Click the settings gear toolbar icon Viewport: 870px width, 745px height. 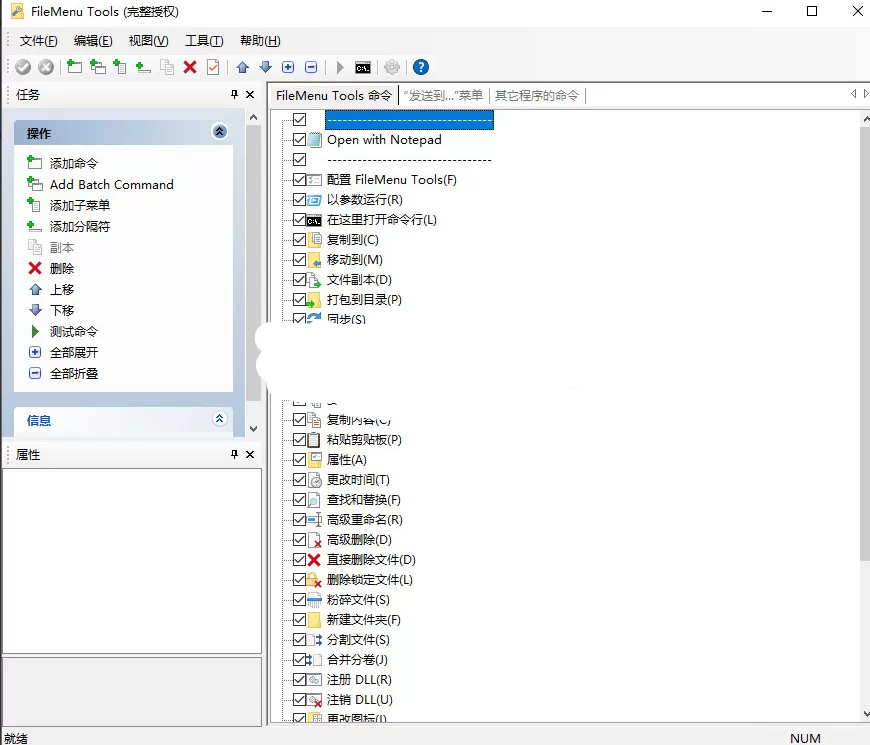pyautogui.click(x=390, y=67)
